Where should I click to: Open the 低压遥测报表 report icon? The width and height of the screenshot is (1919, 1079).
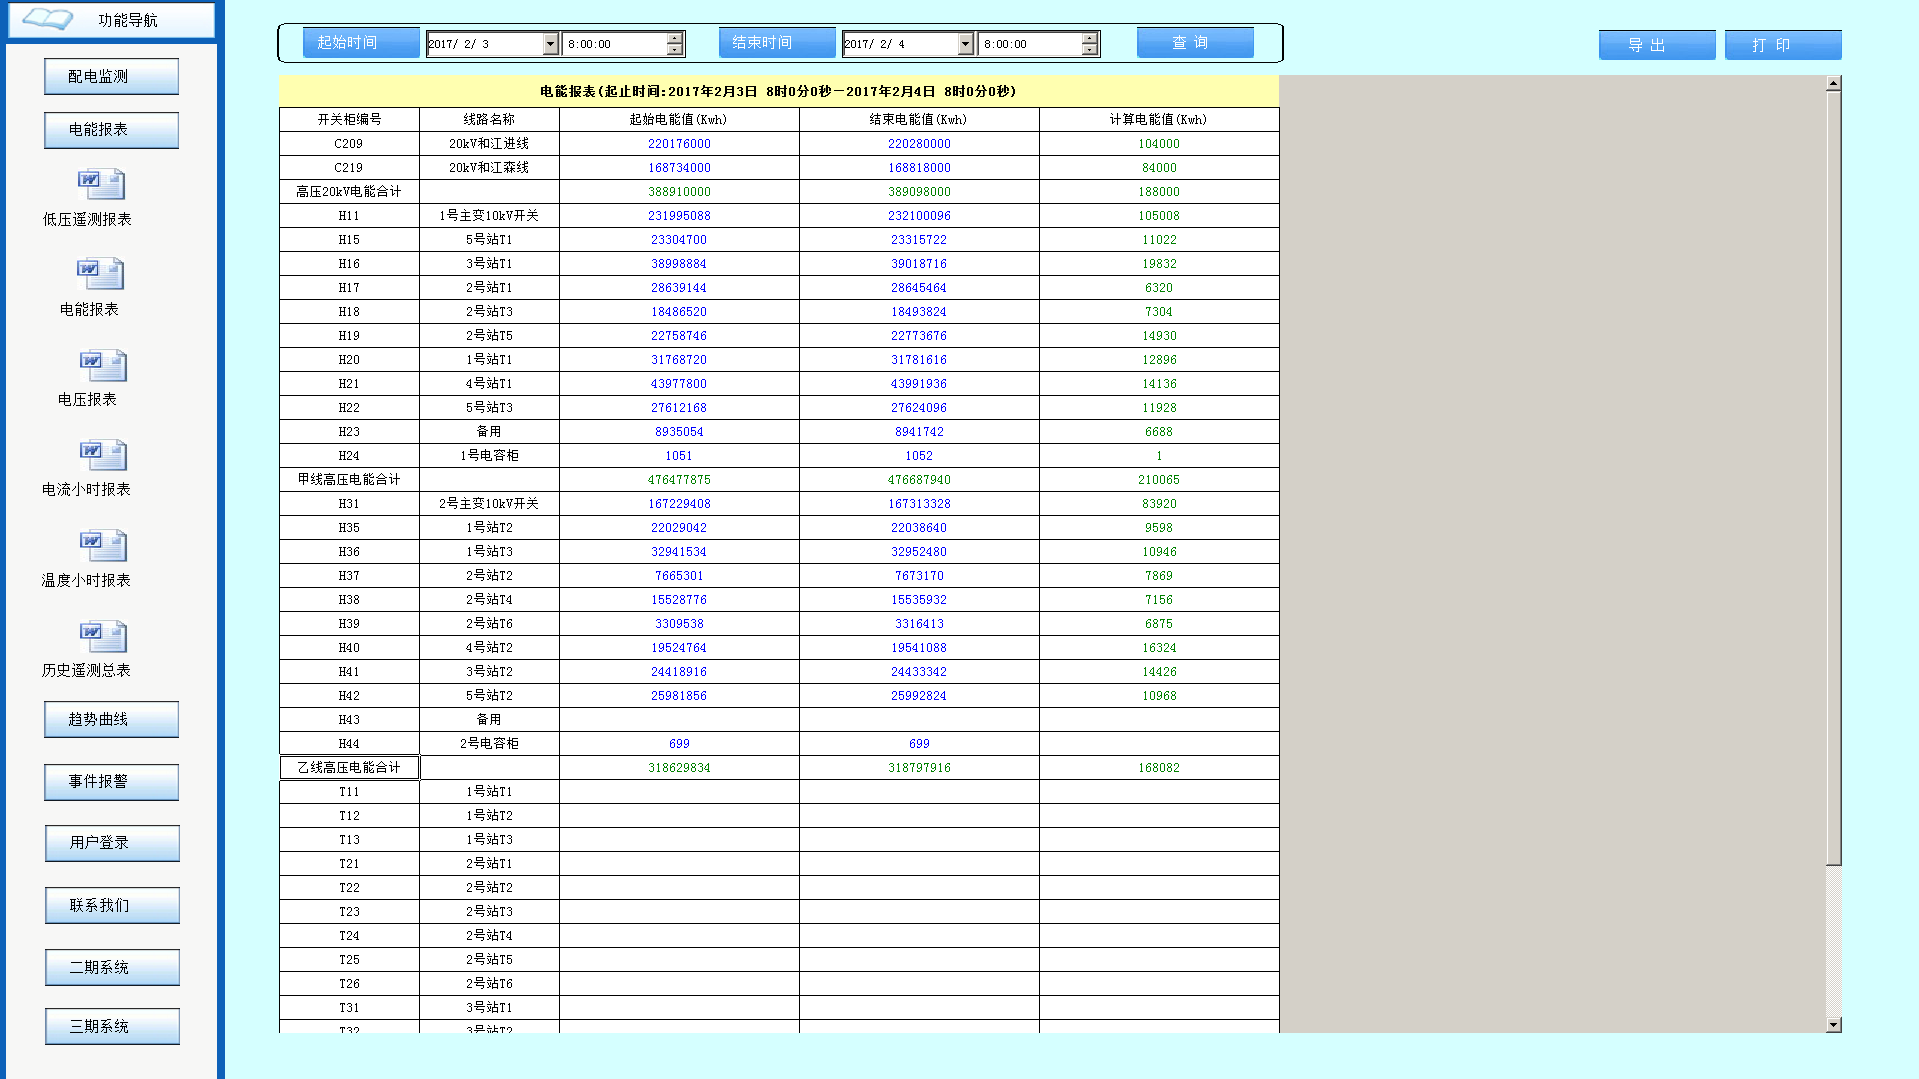[x=101, y=185]
